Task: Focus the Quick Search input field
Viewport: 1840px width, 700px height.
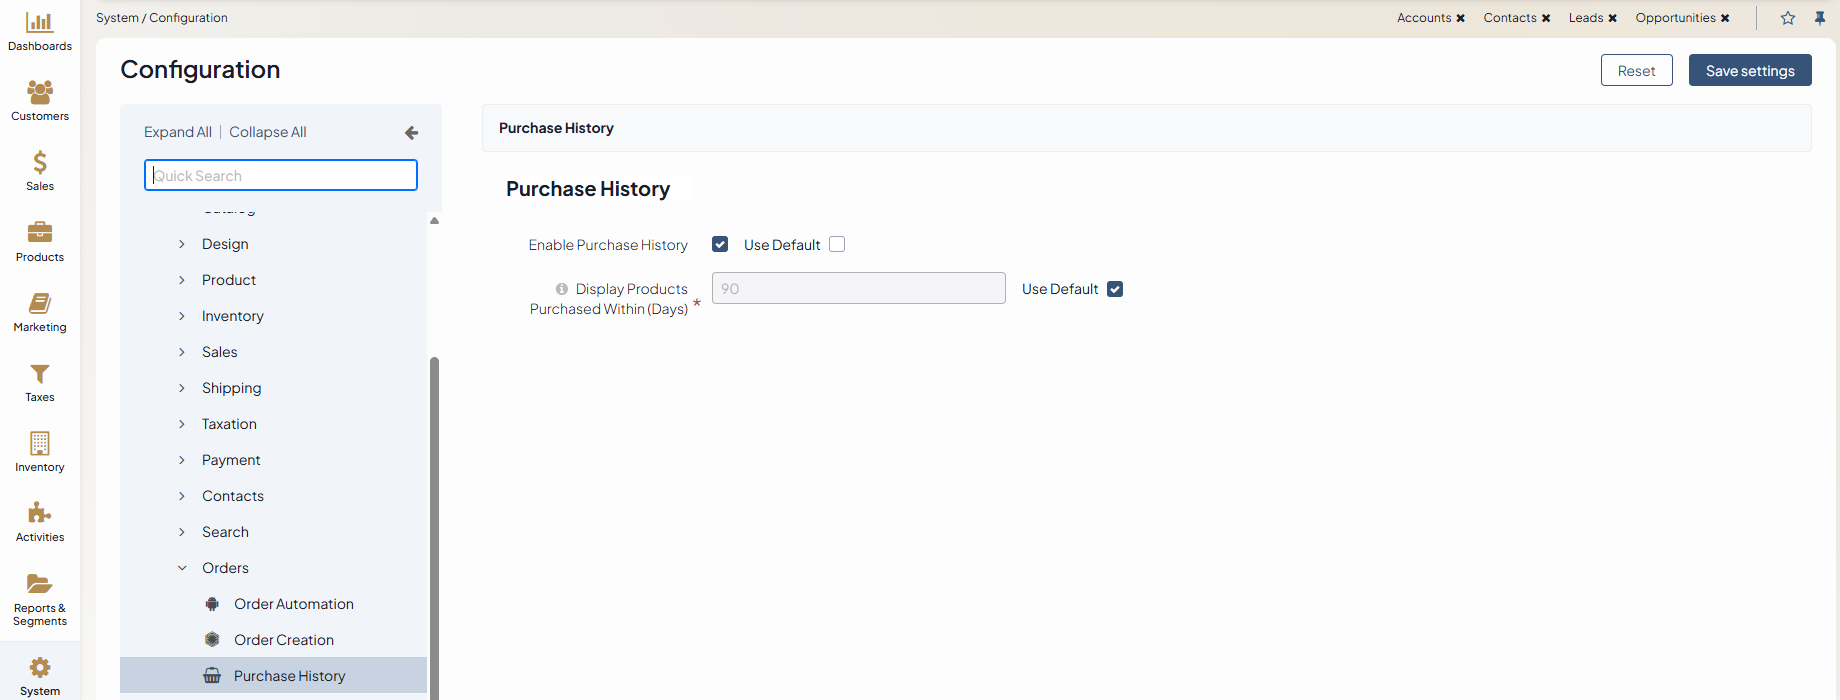Action: pyautogui.click(x=281, y=176)
